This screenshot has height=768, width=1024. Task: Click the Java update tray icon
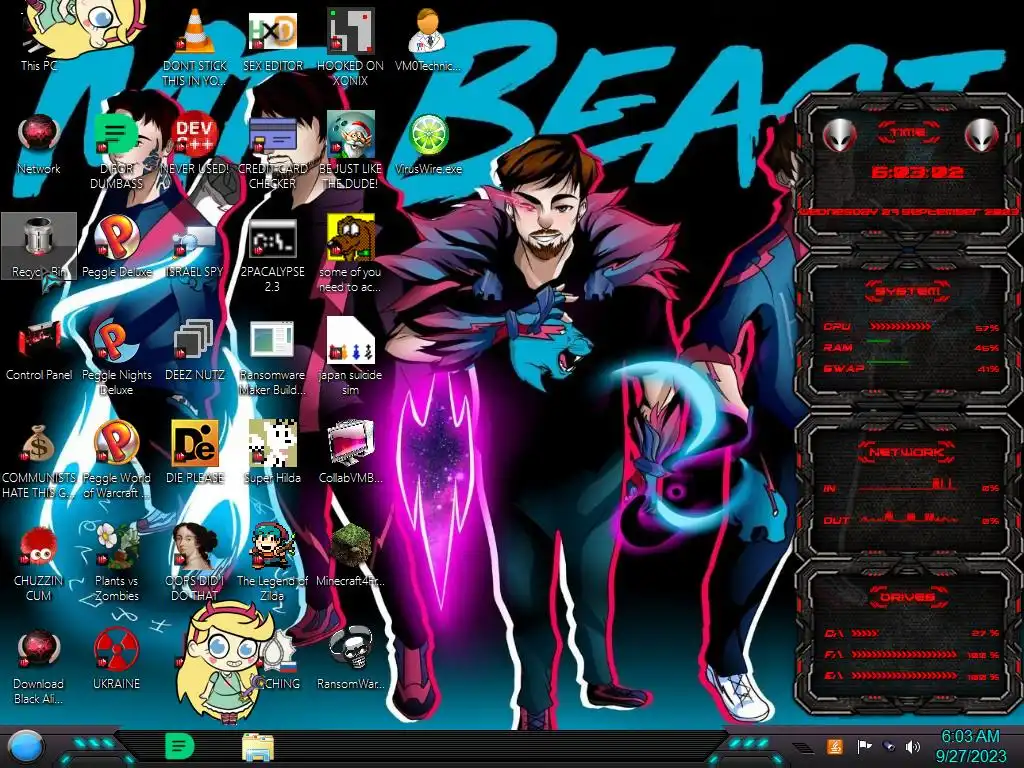click(x=835, y=746)
